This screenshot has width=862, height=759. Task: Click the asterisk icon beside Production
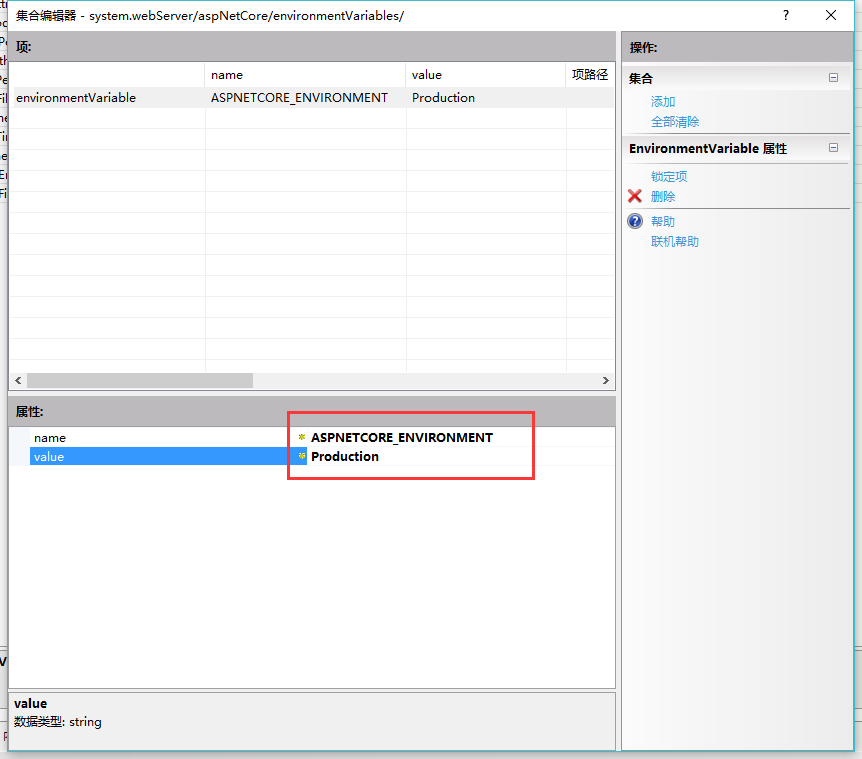click(x=301, y=456)
